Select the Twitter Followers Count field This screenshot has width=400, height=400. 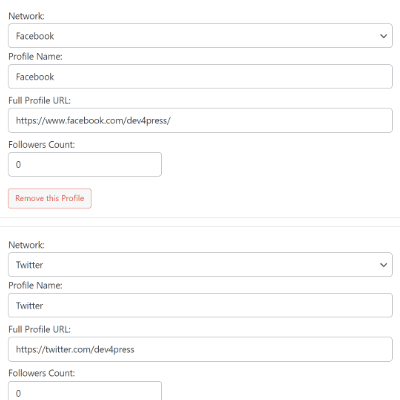click(x=85, y=391)
